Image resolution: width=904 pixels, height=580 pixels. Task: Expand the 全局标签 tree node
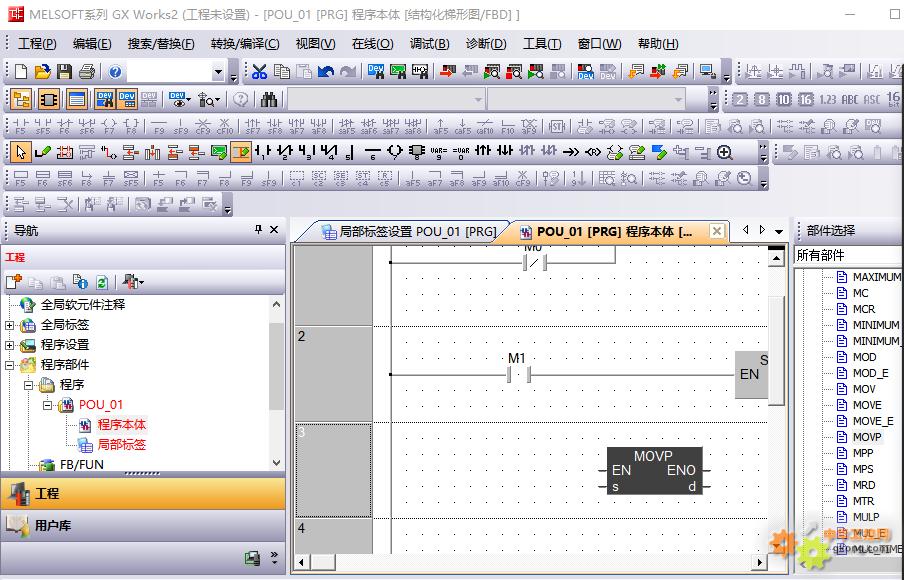click(x=9, y=325)
